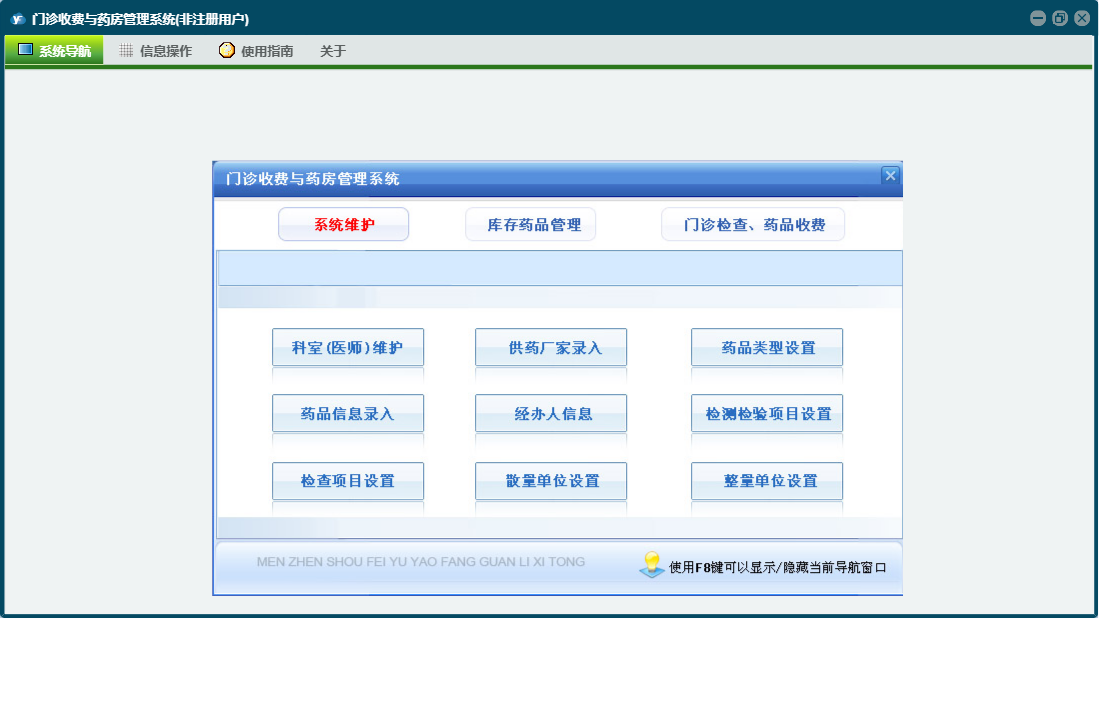Open 整量单位设置
The width and height of the screenshot is (1099, 723).
coord(767,481)
